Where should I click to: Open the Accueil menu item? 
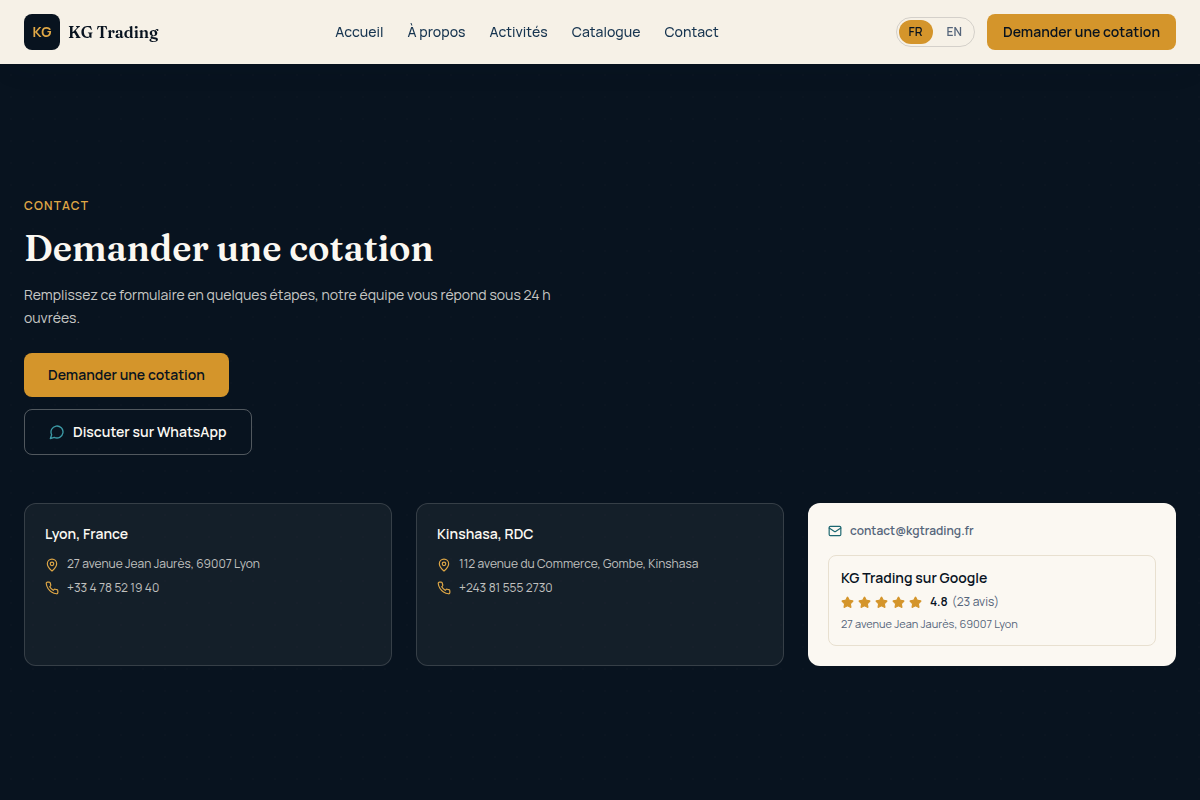359,32
